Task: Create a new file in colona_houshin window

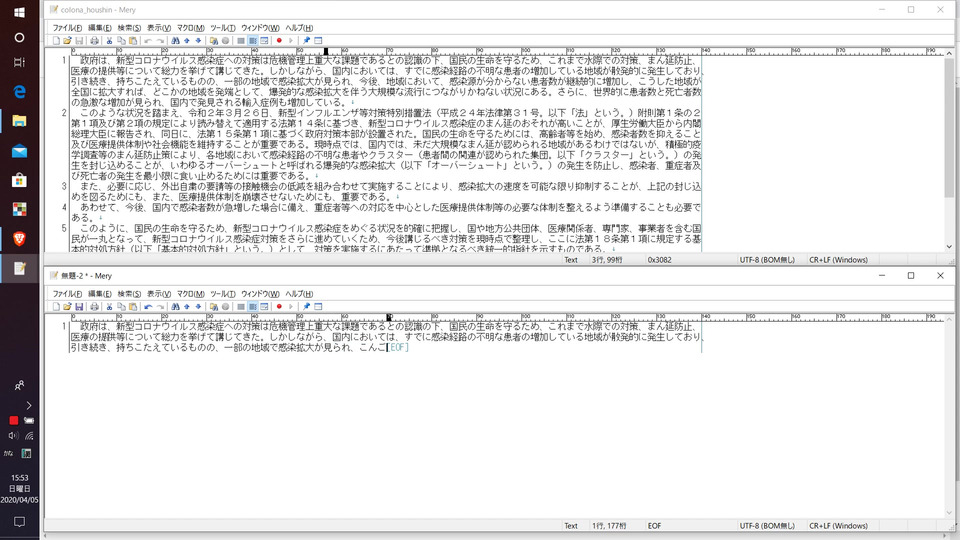Action: click(56, 41)
